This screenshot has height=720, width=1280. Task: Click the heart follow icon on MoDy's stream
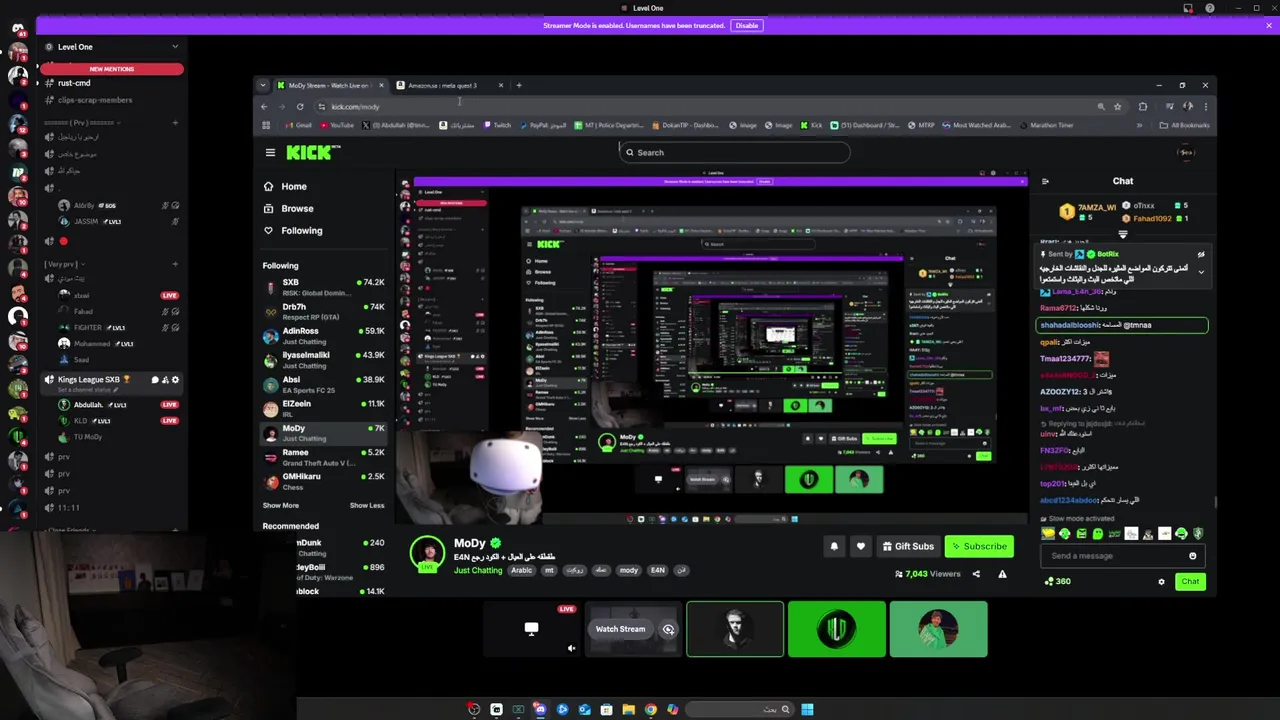(x=860, y=546)
